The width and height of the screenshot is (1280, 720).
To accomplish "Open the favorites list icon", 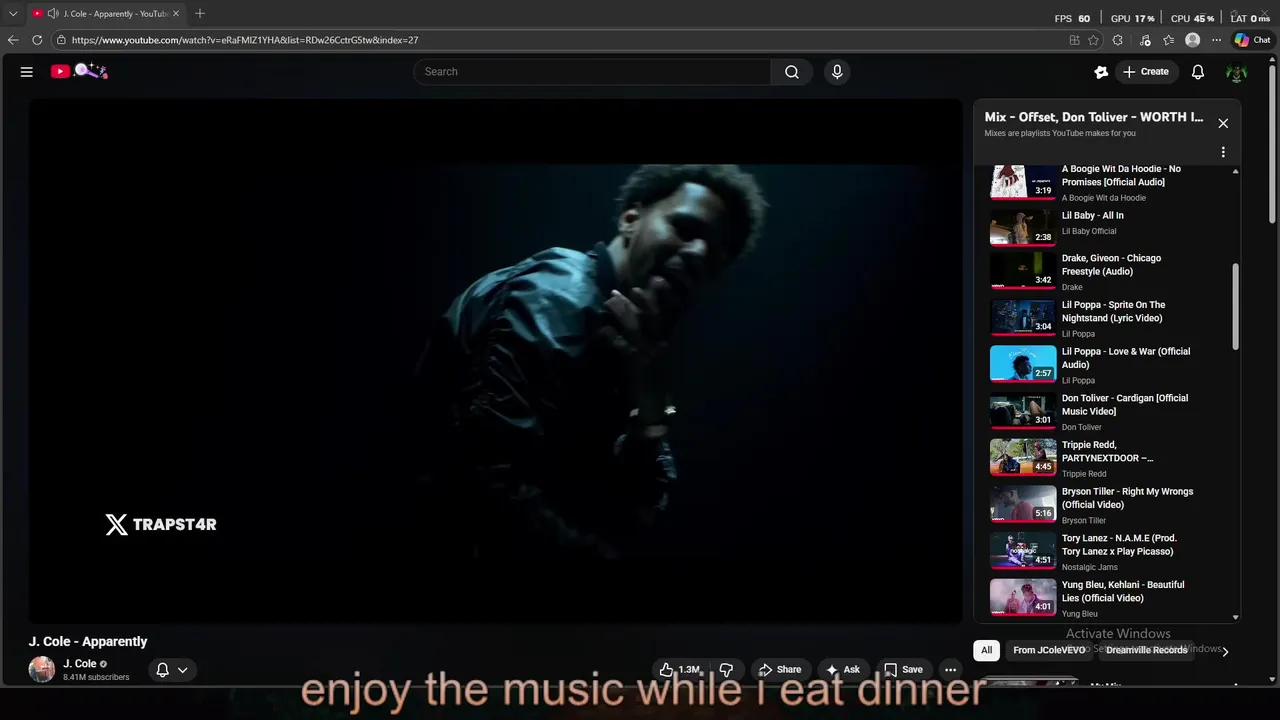I will [x=1169, y=40].
